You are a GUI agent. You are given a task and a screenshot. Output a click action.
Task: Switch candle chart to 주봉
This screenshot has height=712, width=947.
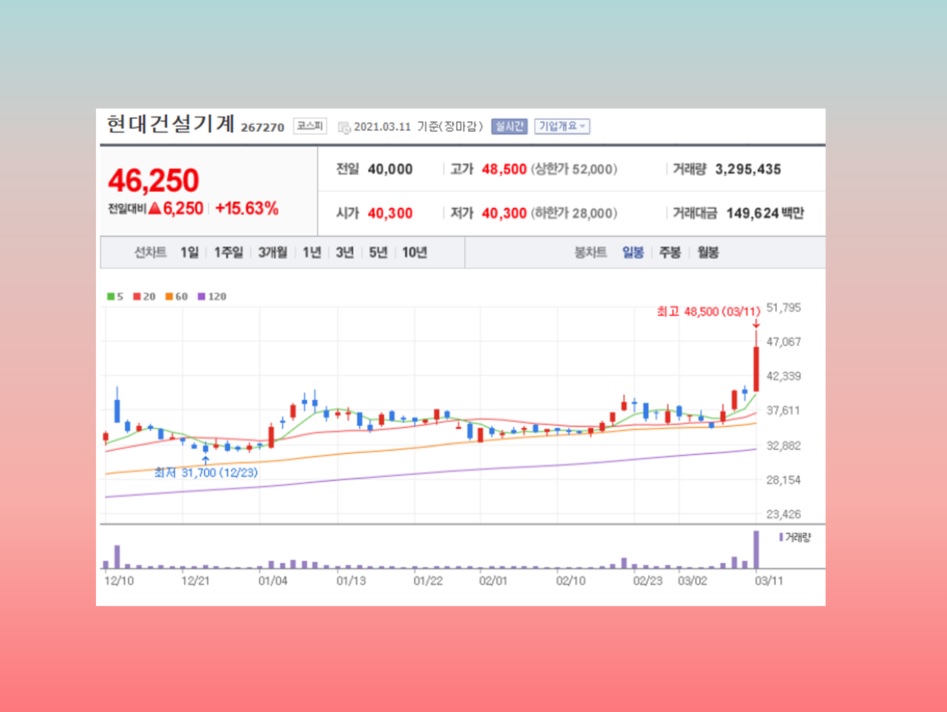(670, 252)
